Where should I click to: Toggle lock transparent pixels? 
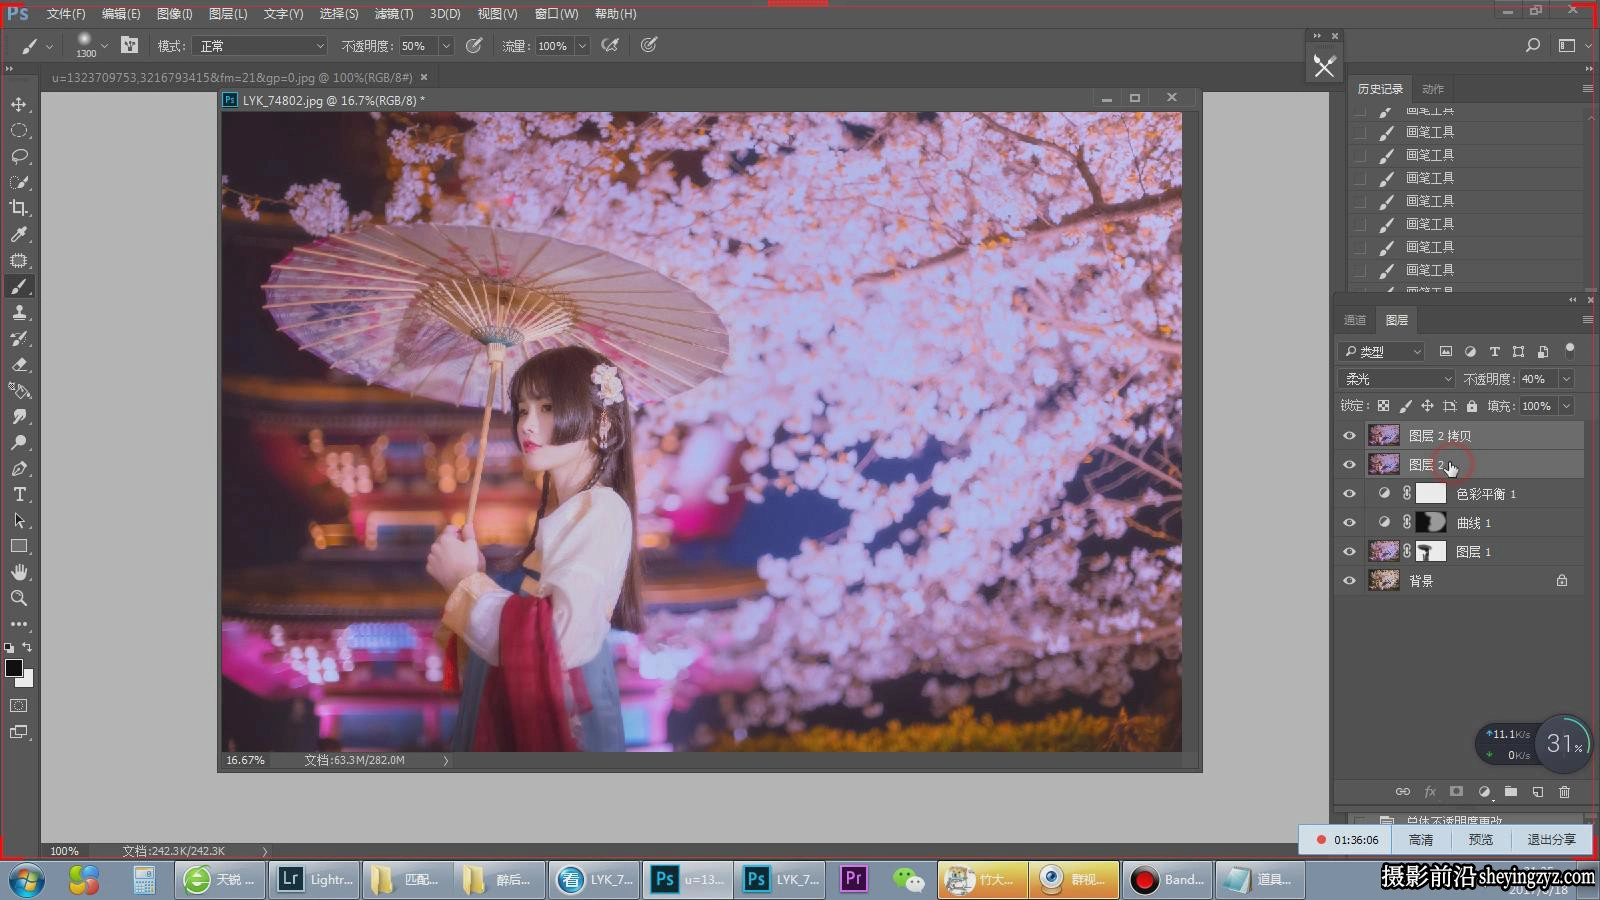(x=1383, y=406)
